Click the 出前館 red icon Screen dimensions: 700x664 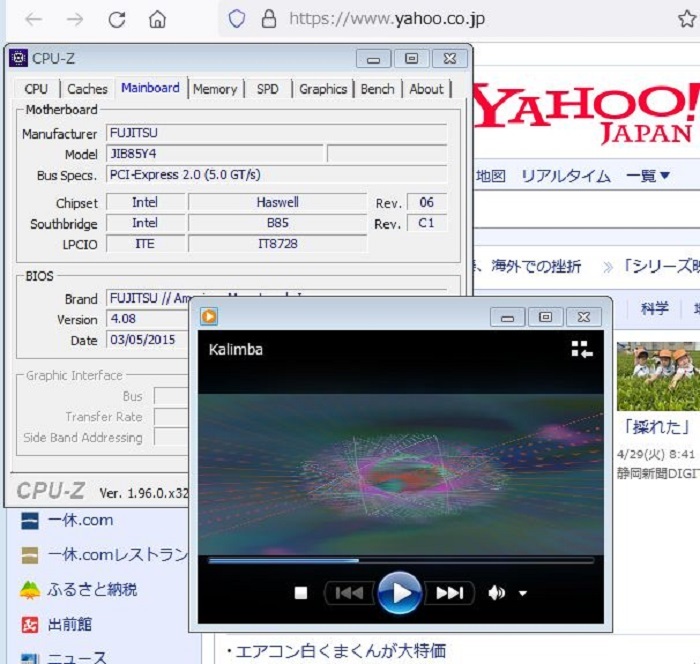click(30, 625)
